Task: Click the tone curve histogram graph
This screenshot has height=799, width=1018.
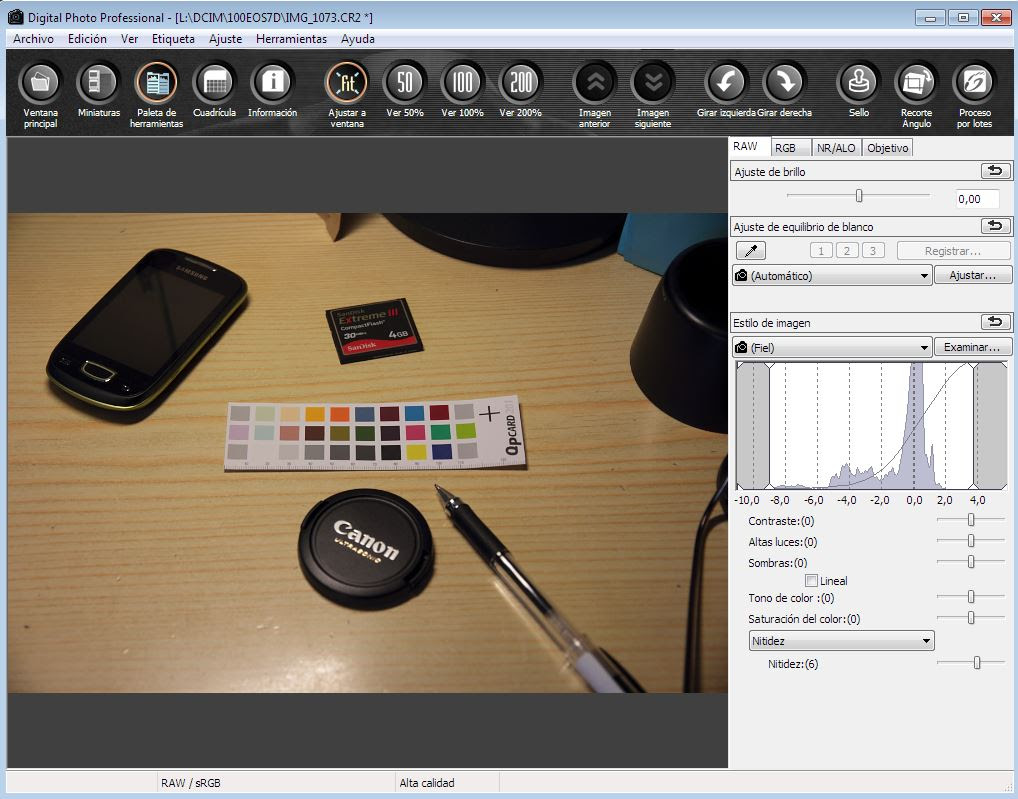Action: point(871,426)
